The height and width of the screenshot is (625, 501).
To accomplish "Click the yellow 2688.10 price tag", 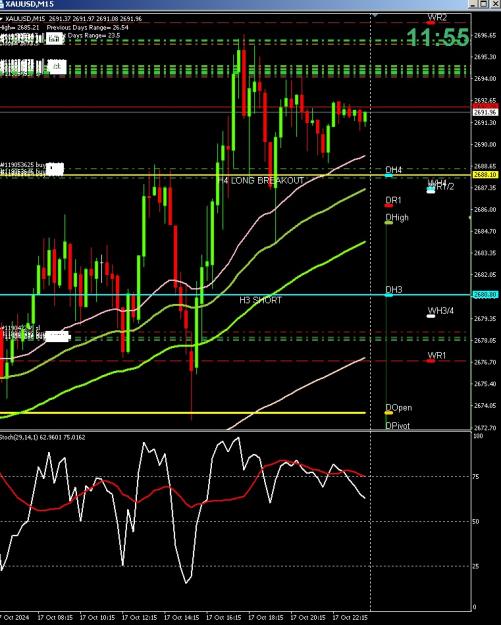I will (485, 175).
